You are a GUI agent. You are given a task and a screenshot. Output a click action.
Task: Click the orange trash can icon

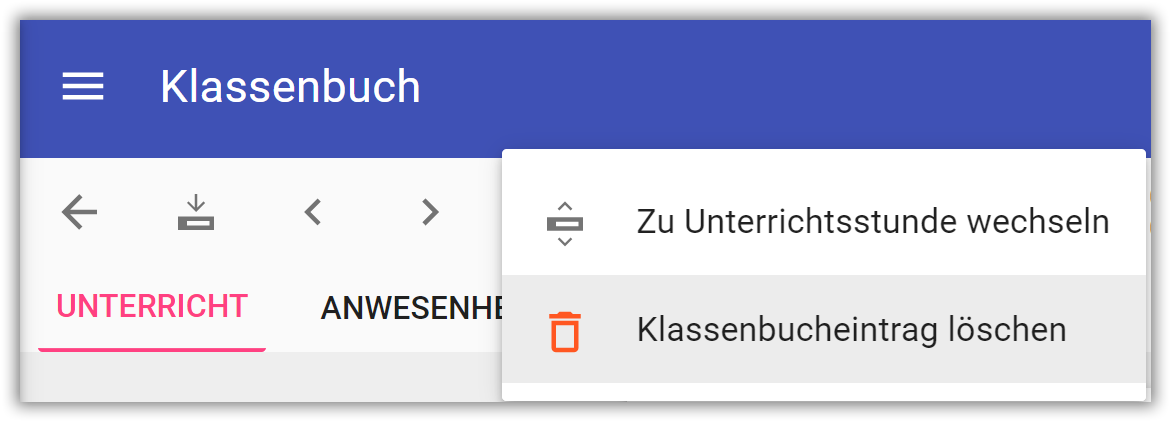565,331
